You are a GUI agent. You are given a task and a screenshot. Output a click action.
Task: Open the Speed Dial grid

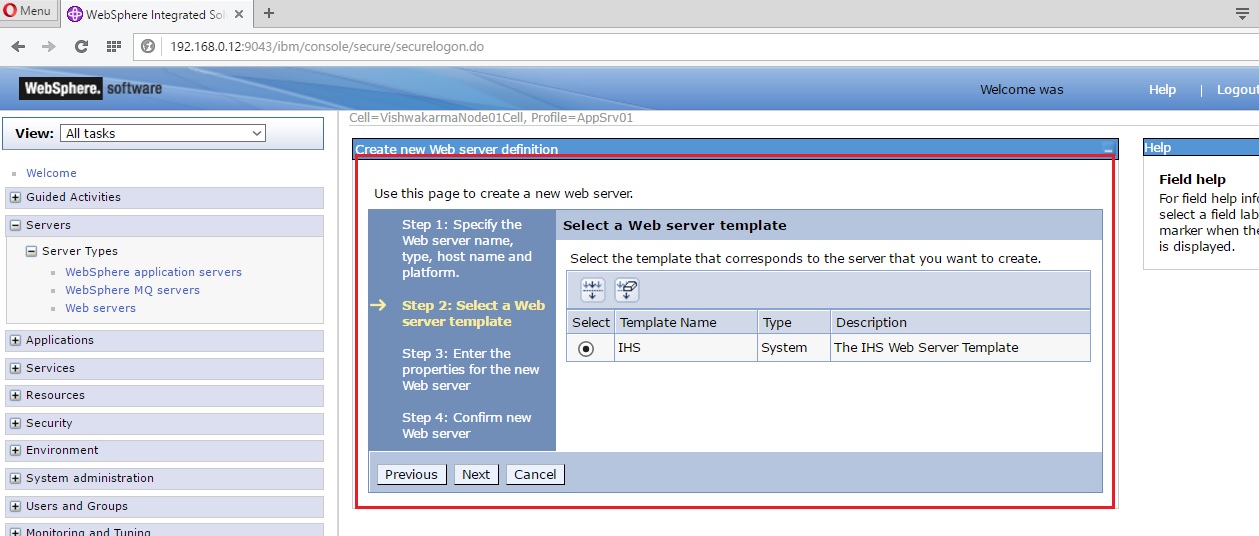click(113, 46)
